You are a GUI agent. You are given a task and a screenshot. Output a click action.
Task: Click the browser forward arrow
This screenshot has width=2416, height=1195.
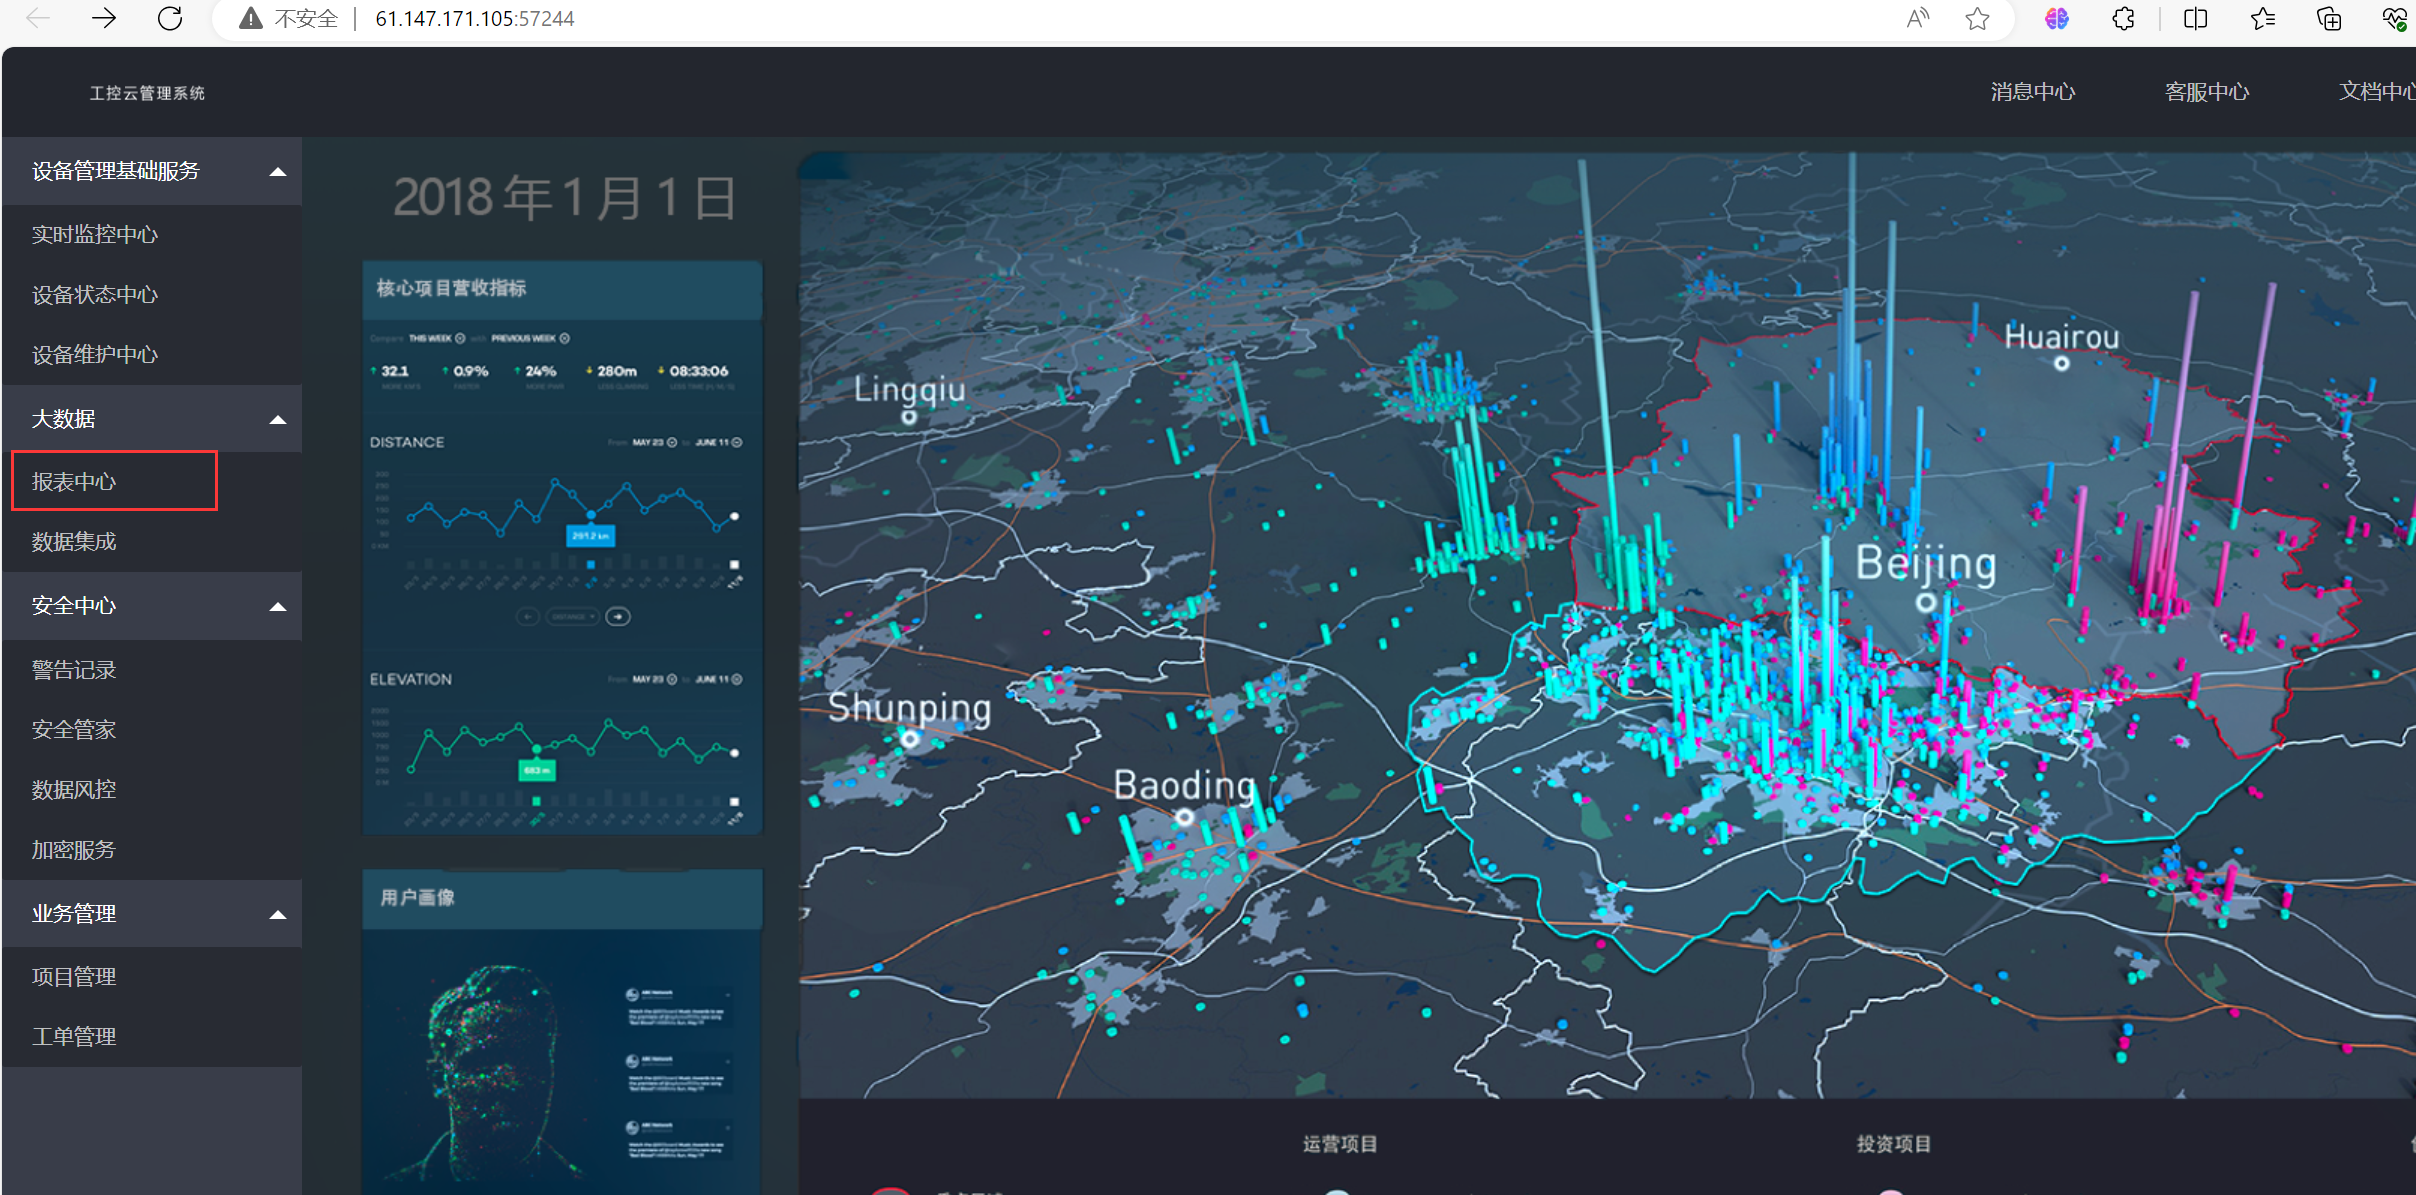[104, 18]
